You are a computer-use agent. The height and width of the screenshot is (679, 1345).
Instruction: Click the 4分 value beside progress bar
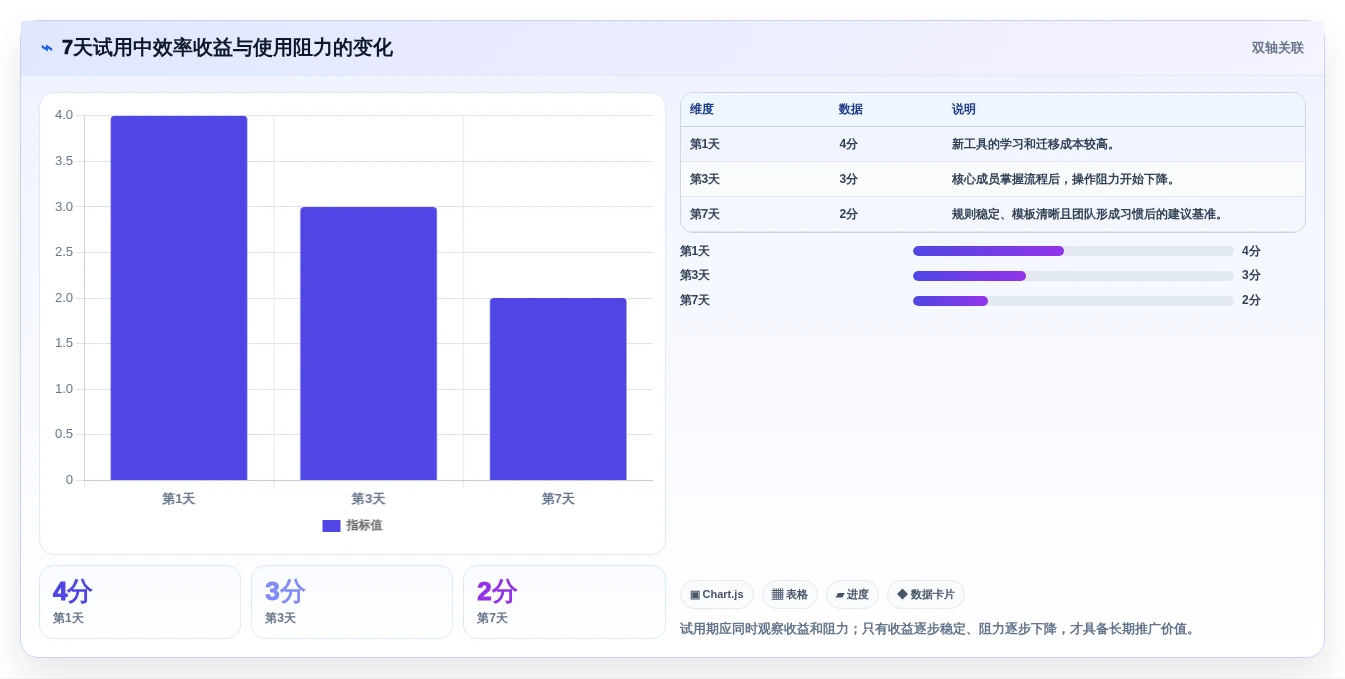pyautogui.click(x=1251, y=252)
